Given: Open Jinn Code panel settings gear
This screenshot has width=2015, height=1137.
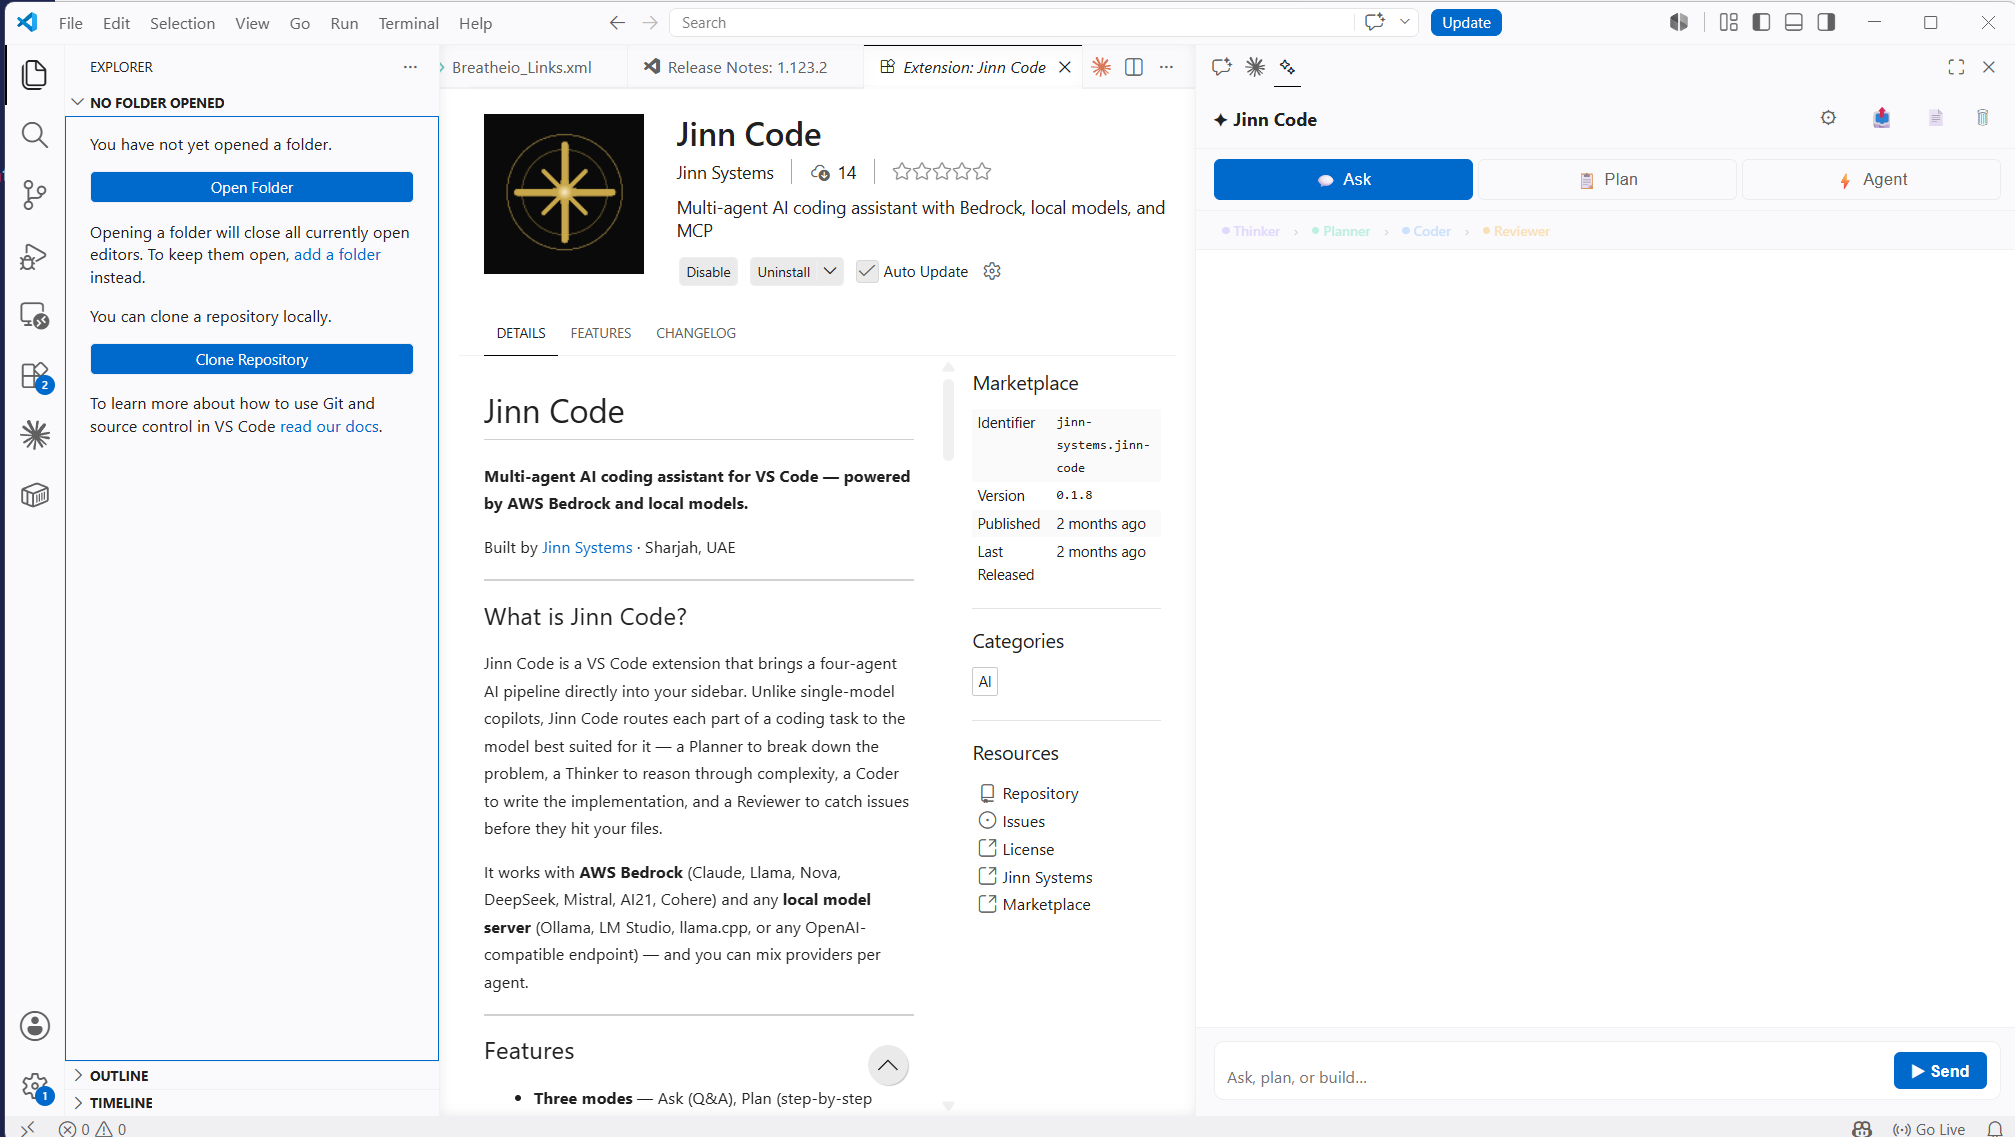Looking at the screenshot, I should click(1828, 118).
